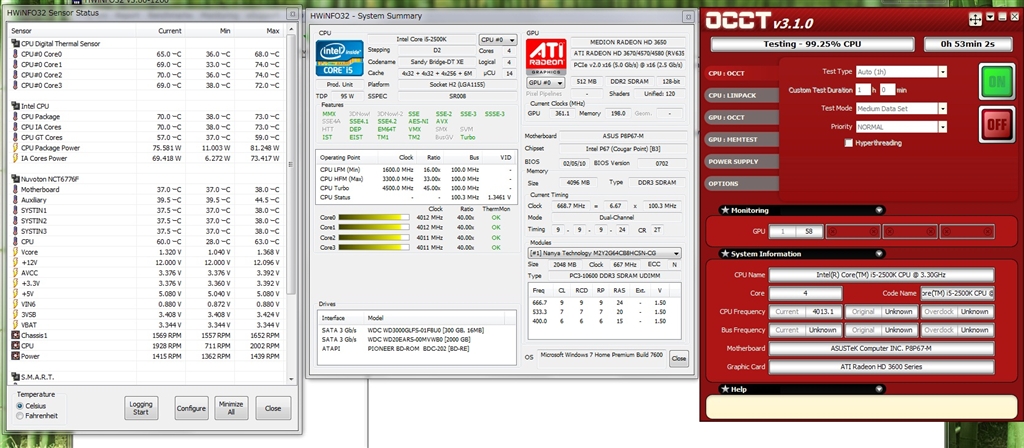
Task: Click the lightning icon beside CPU Package Power
Action: (16, 148)
